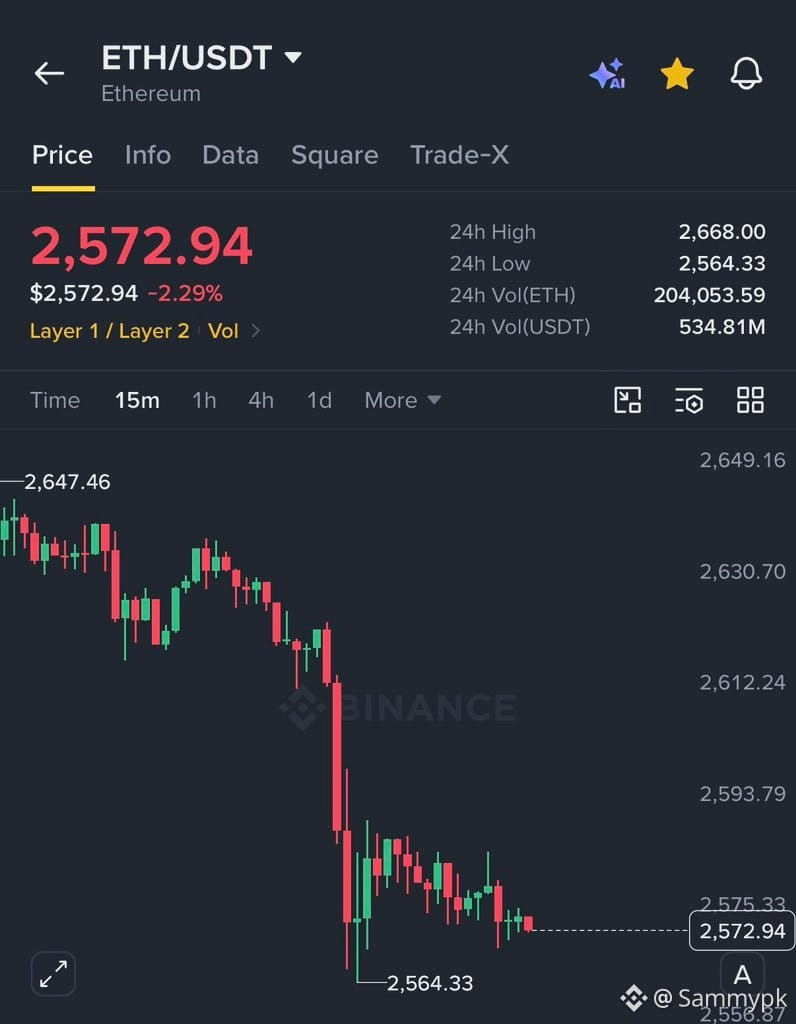Open the Trade-X tab
The height and width of the screenshot is (1024, 796).
(x=459, y=155)
